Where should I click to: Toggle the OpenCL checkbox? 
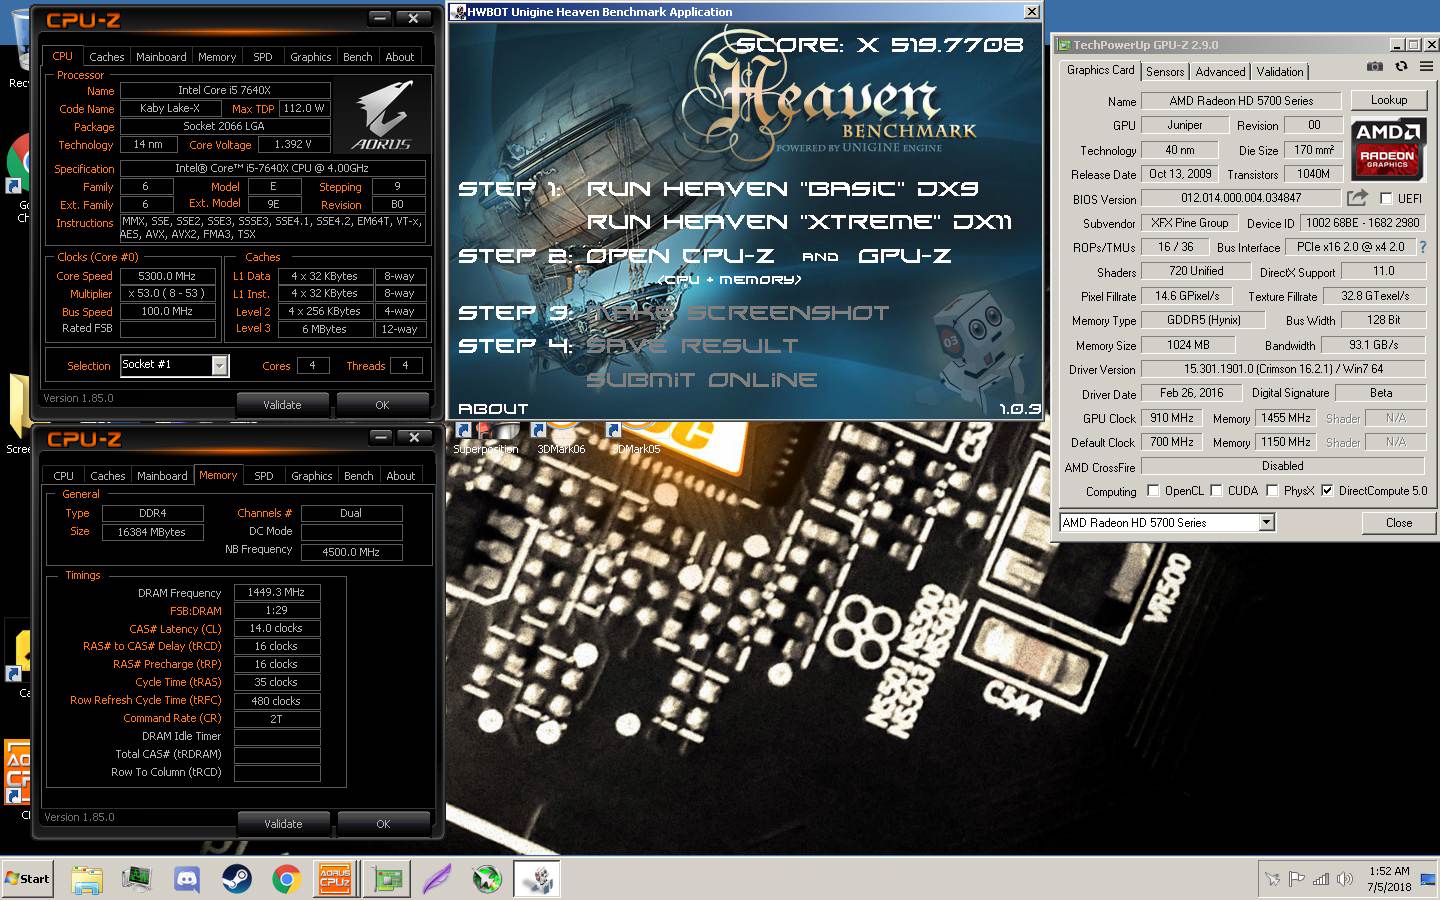[1153, 490]
